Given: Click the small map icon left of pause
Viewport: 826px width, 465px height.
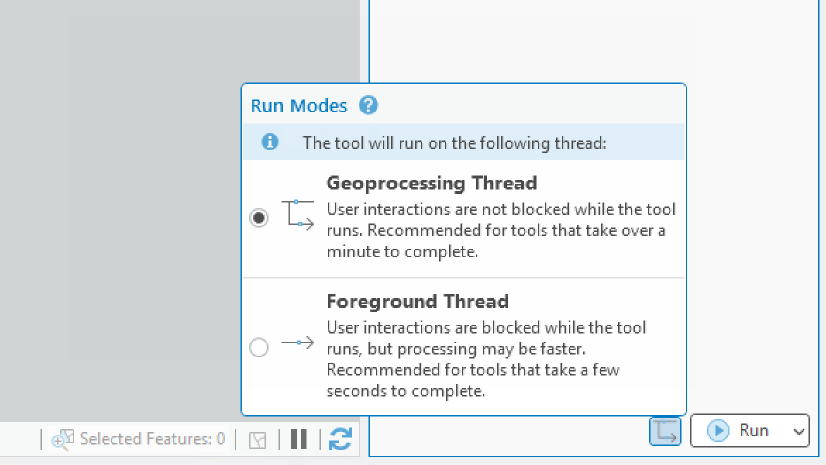Looking at the screenshot, I should [x=258, y=439].
